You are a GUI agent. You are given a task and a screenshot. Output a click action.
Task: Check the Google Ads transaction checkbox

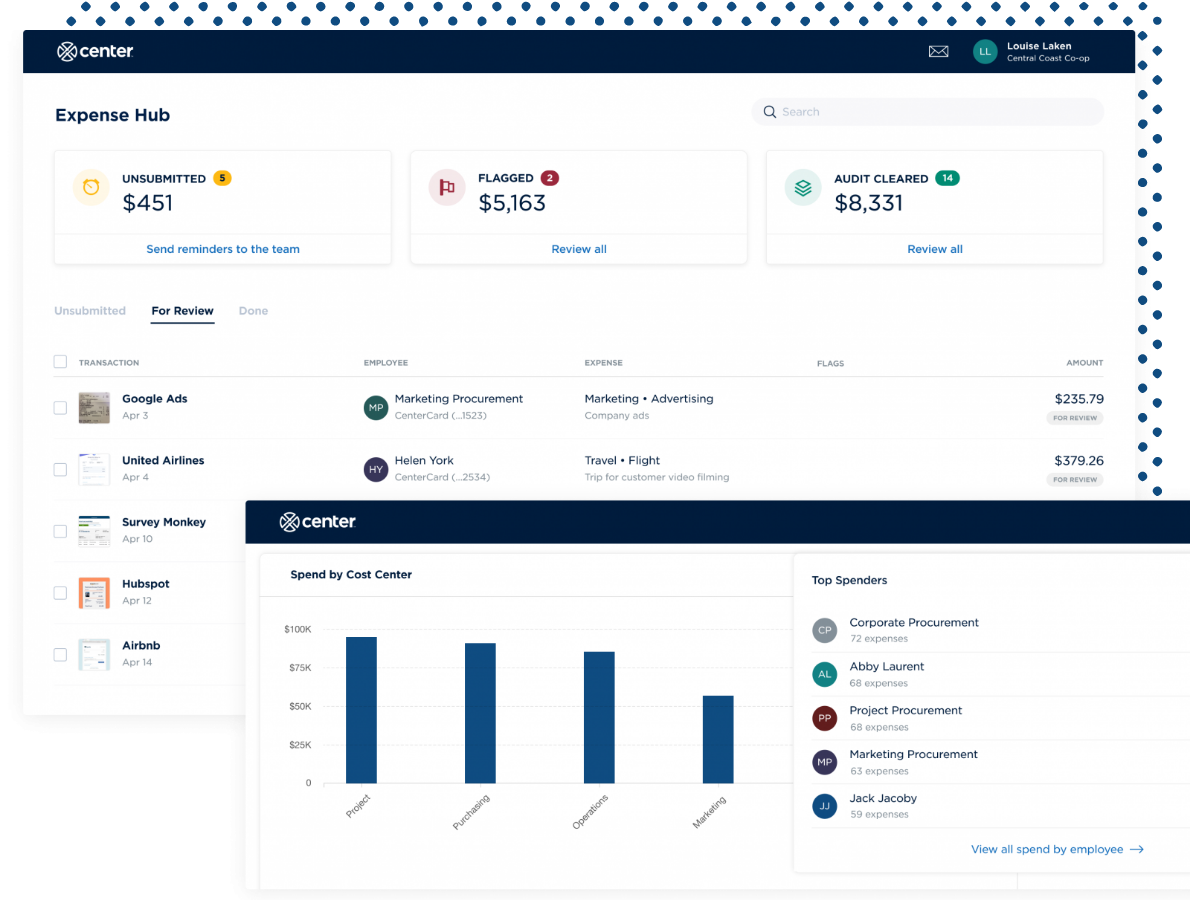60,408
